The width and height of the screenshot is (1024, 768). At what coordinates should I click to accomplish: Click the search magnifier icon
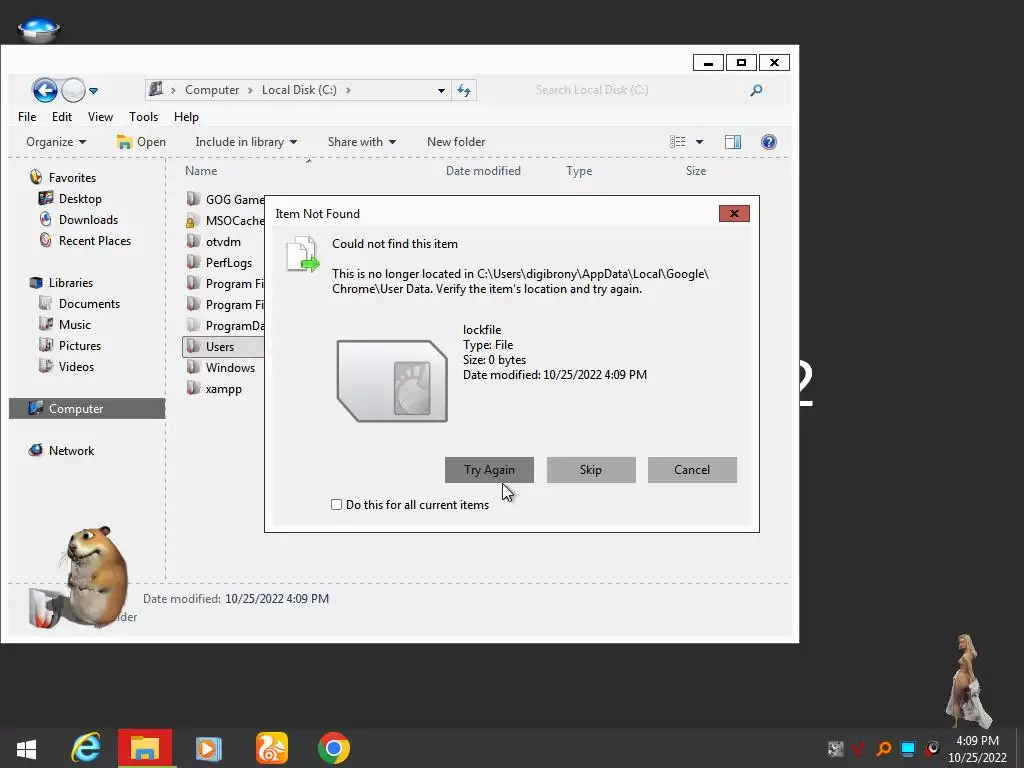coord(756,90)
